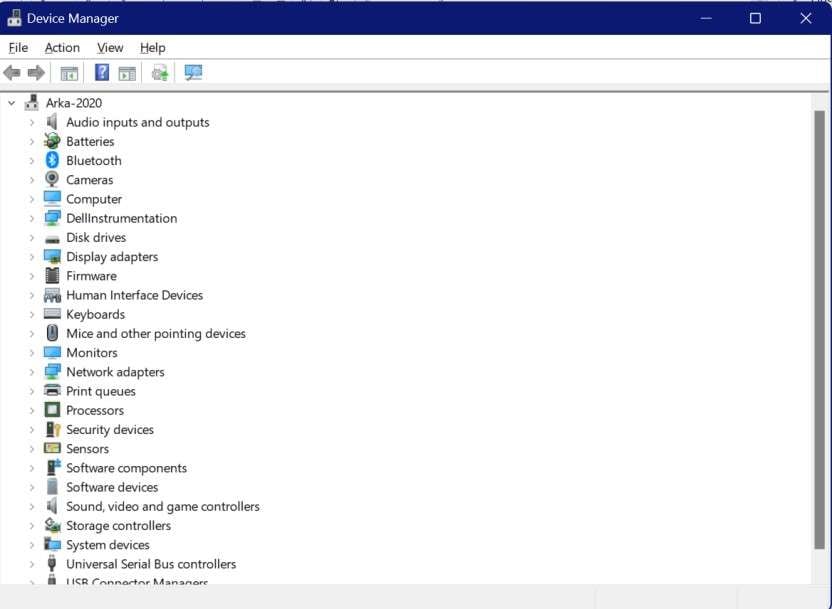Screen dimensions: 832x609
Task: Expand the Bluetooth category chevron
Action: coord(32,161)
